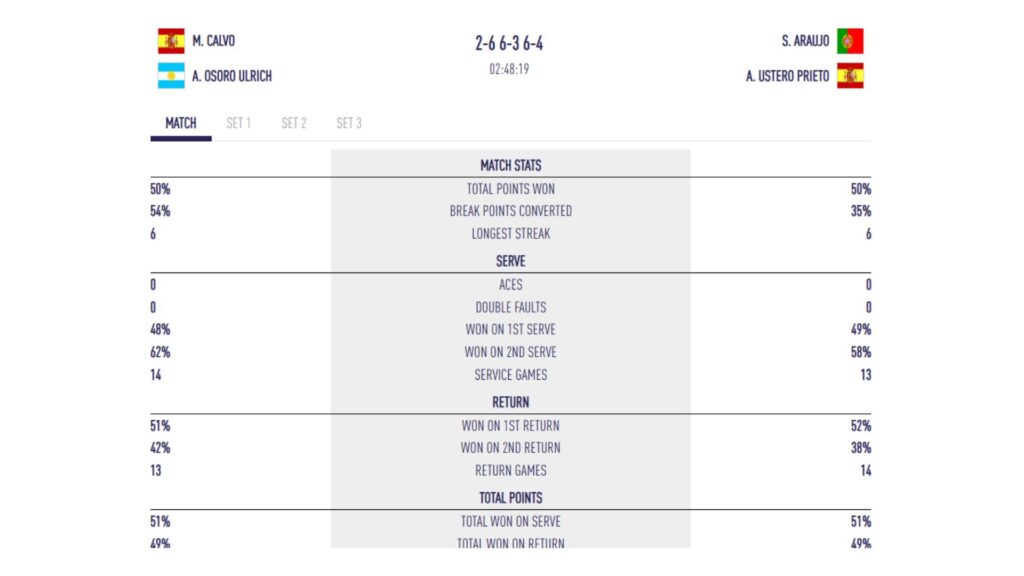Viewport: 1024px width, 576px height.
Task: Click player name A. Osoro Ulrich
Action: pos(232,76)
